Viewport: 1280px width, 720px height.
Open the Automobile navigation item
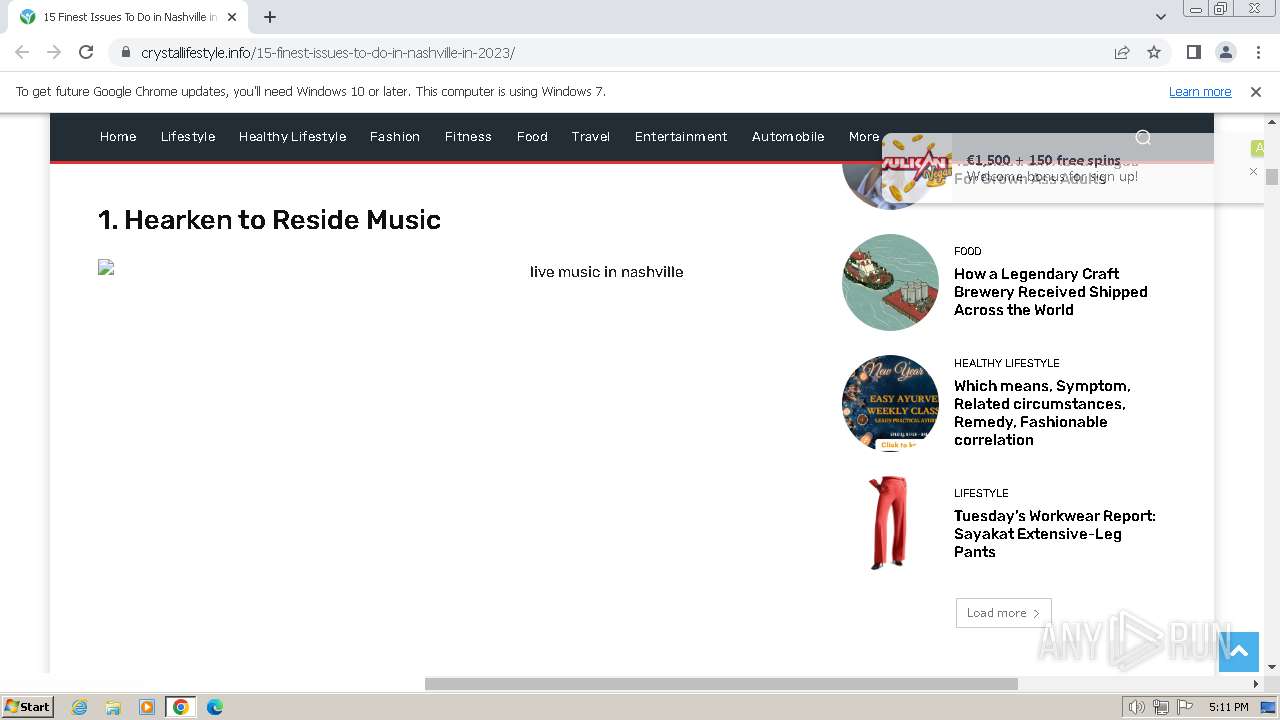tap(788, 137)
